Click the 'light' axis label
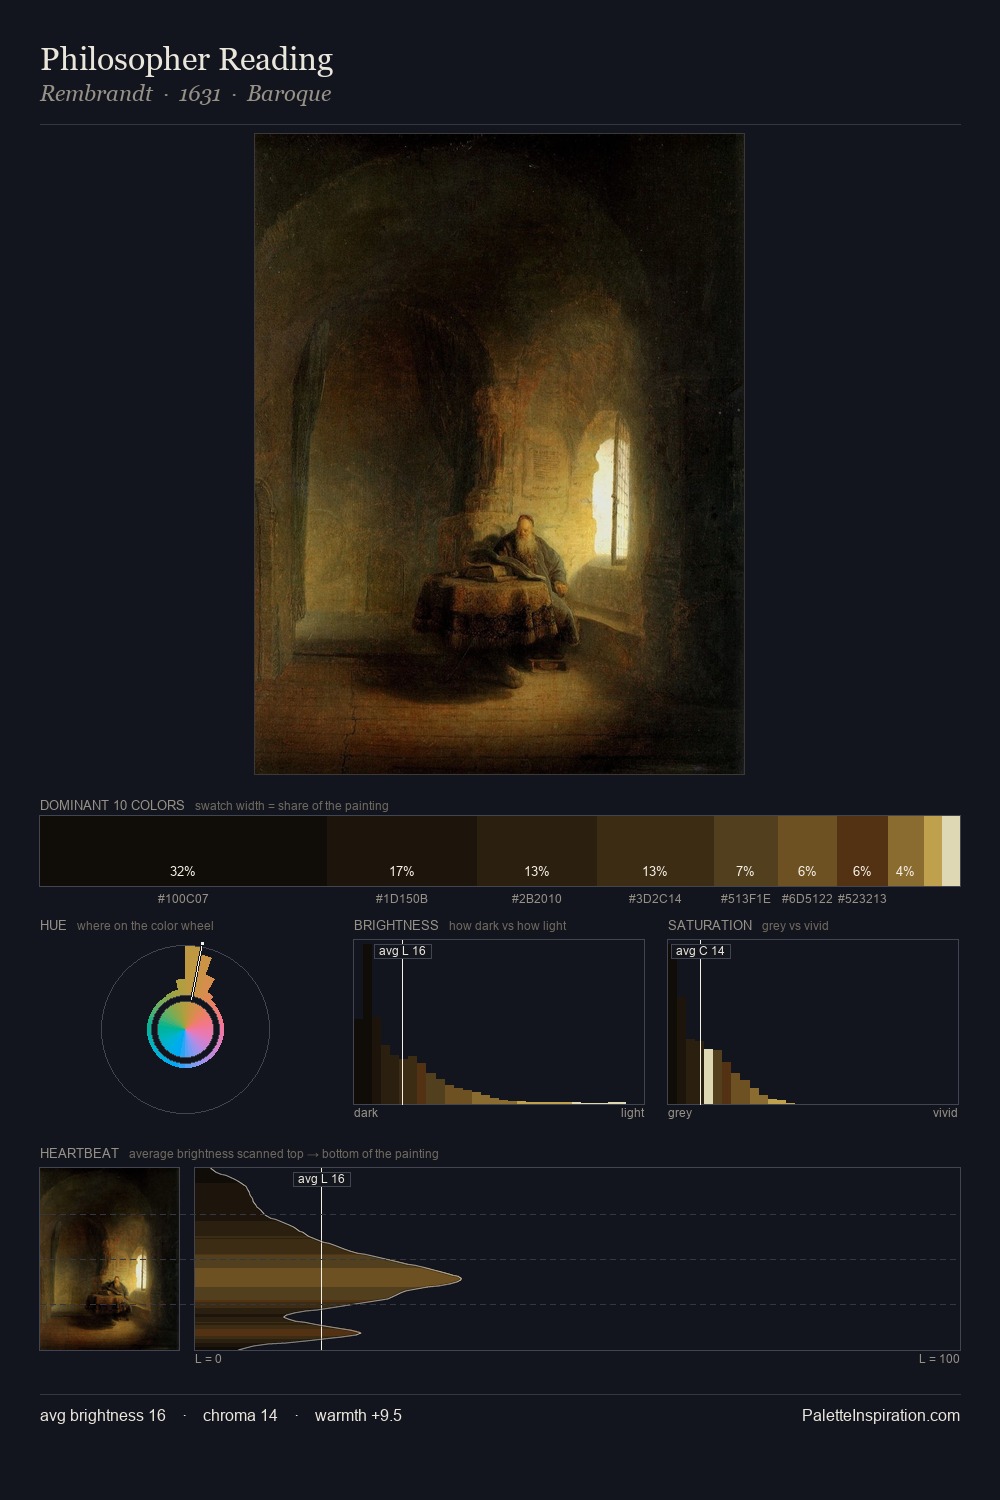Viewport: 1000px width, 1500px height. click(632, 1113)
